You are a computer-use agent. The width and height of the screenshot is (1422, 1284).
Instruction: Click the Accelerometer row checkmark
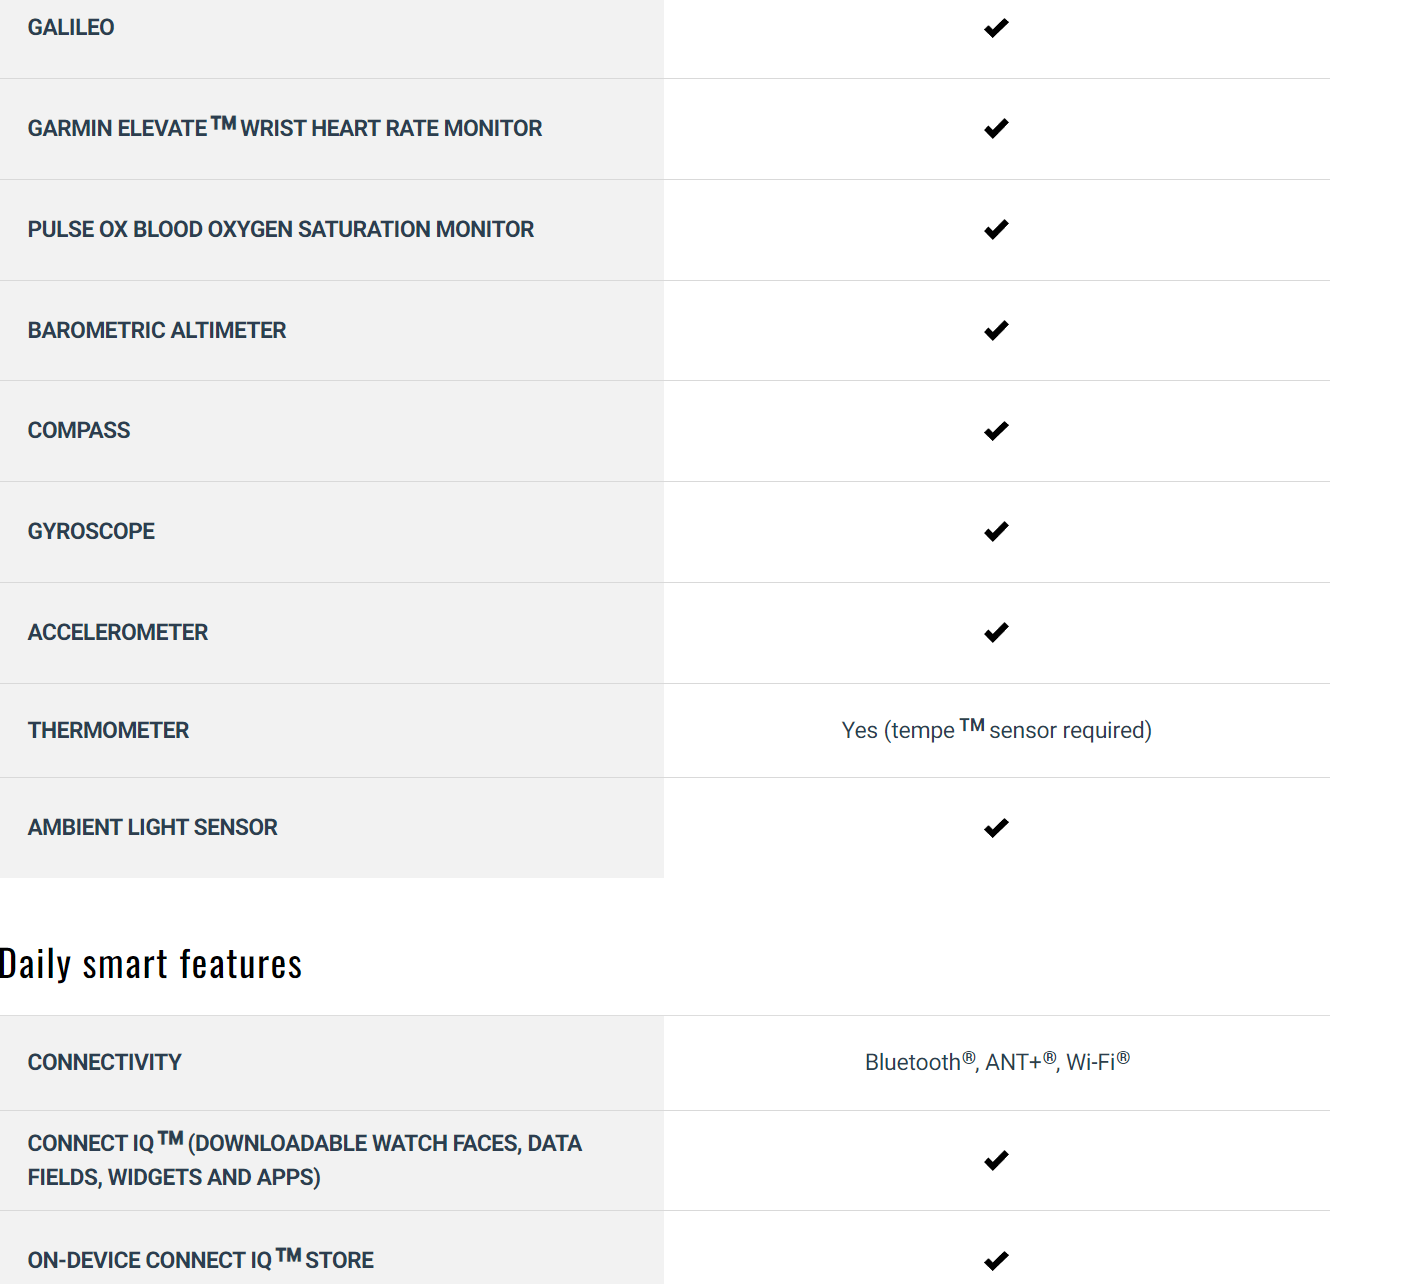pyautogui.click(x=996, y=633)
